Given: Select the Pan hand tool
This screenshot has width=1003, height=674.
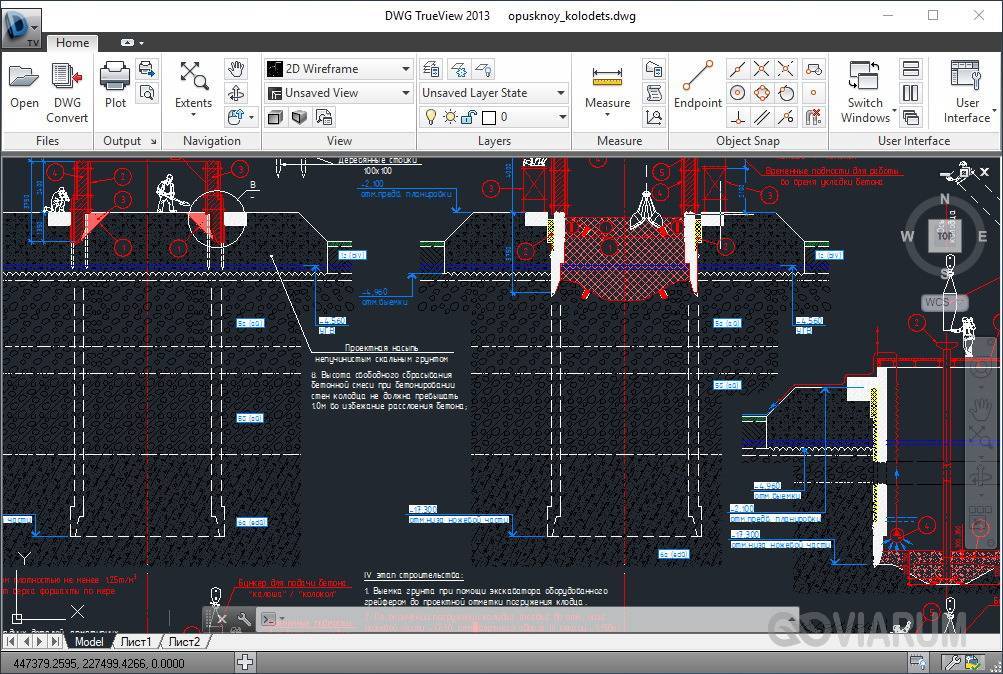Looking at the screenshot, I should tap(236, 68).
